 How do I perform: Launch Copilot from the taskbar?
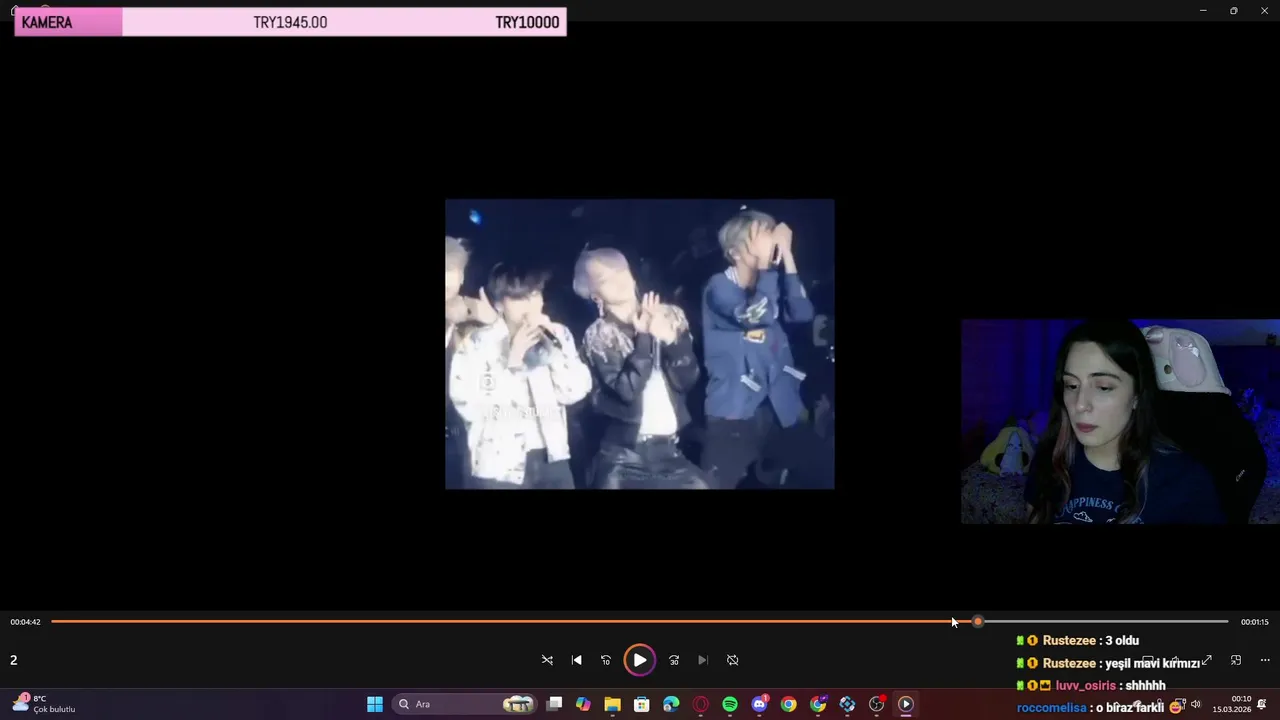(583, 704)
